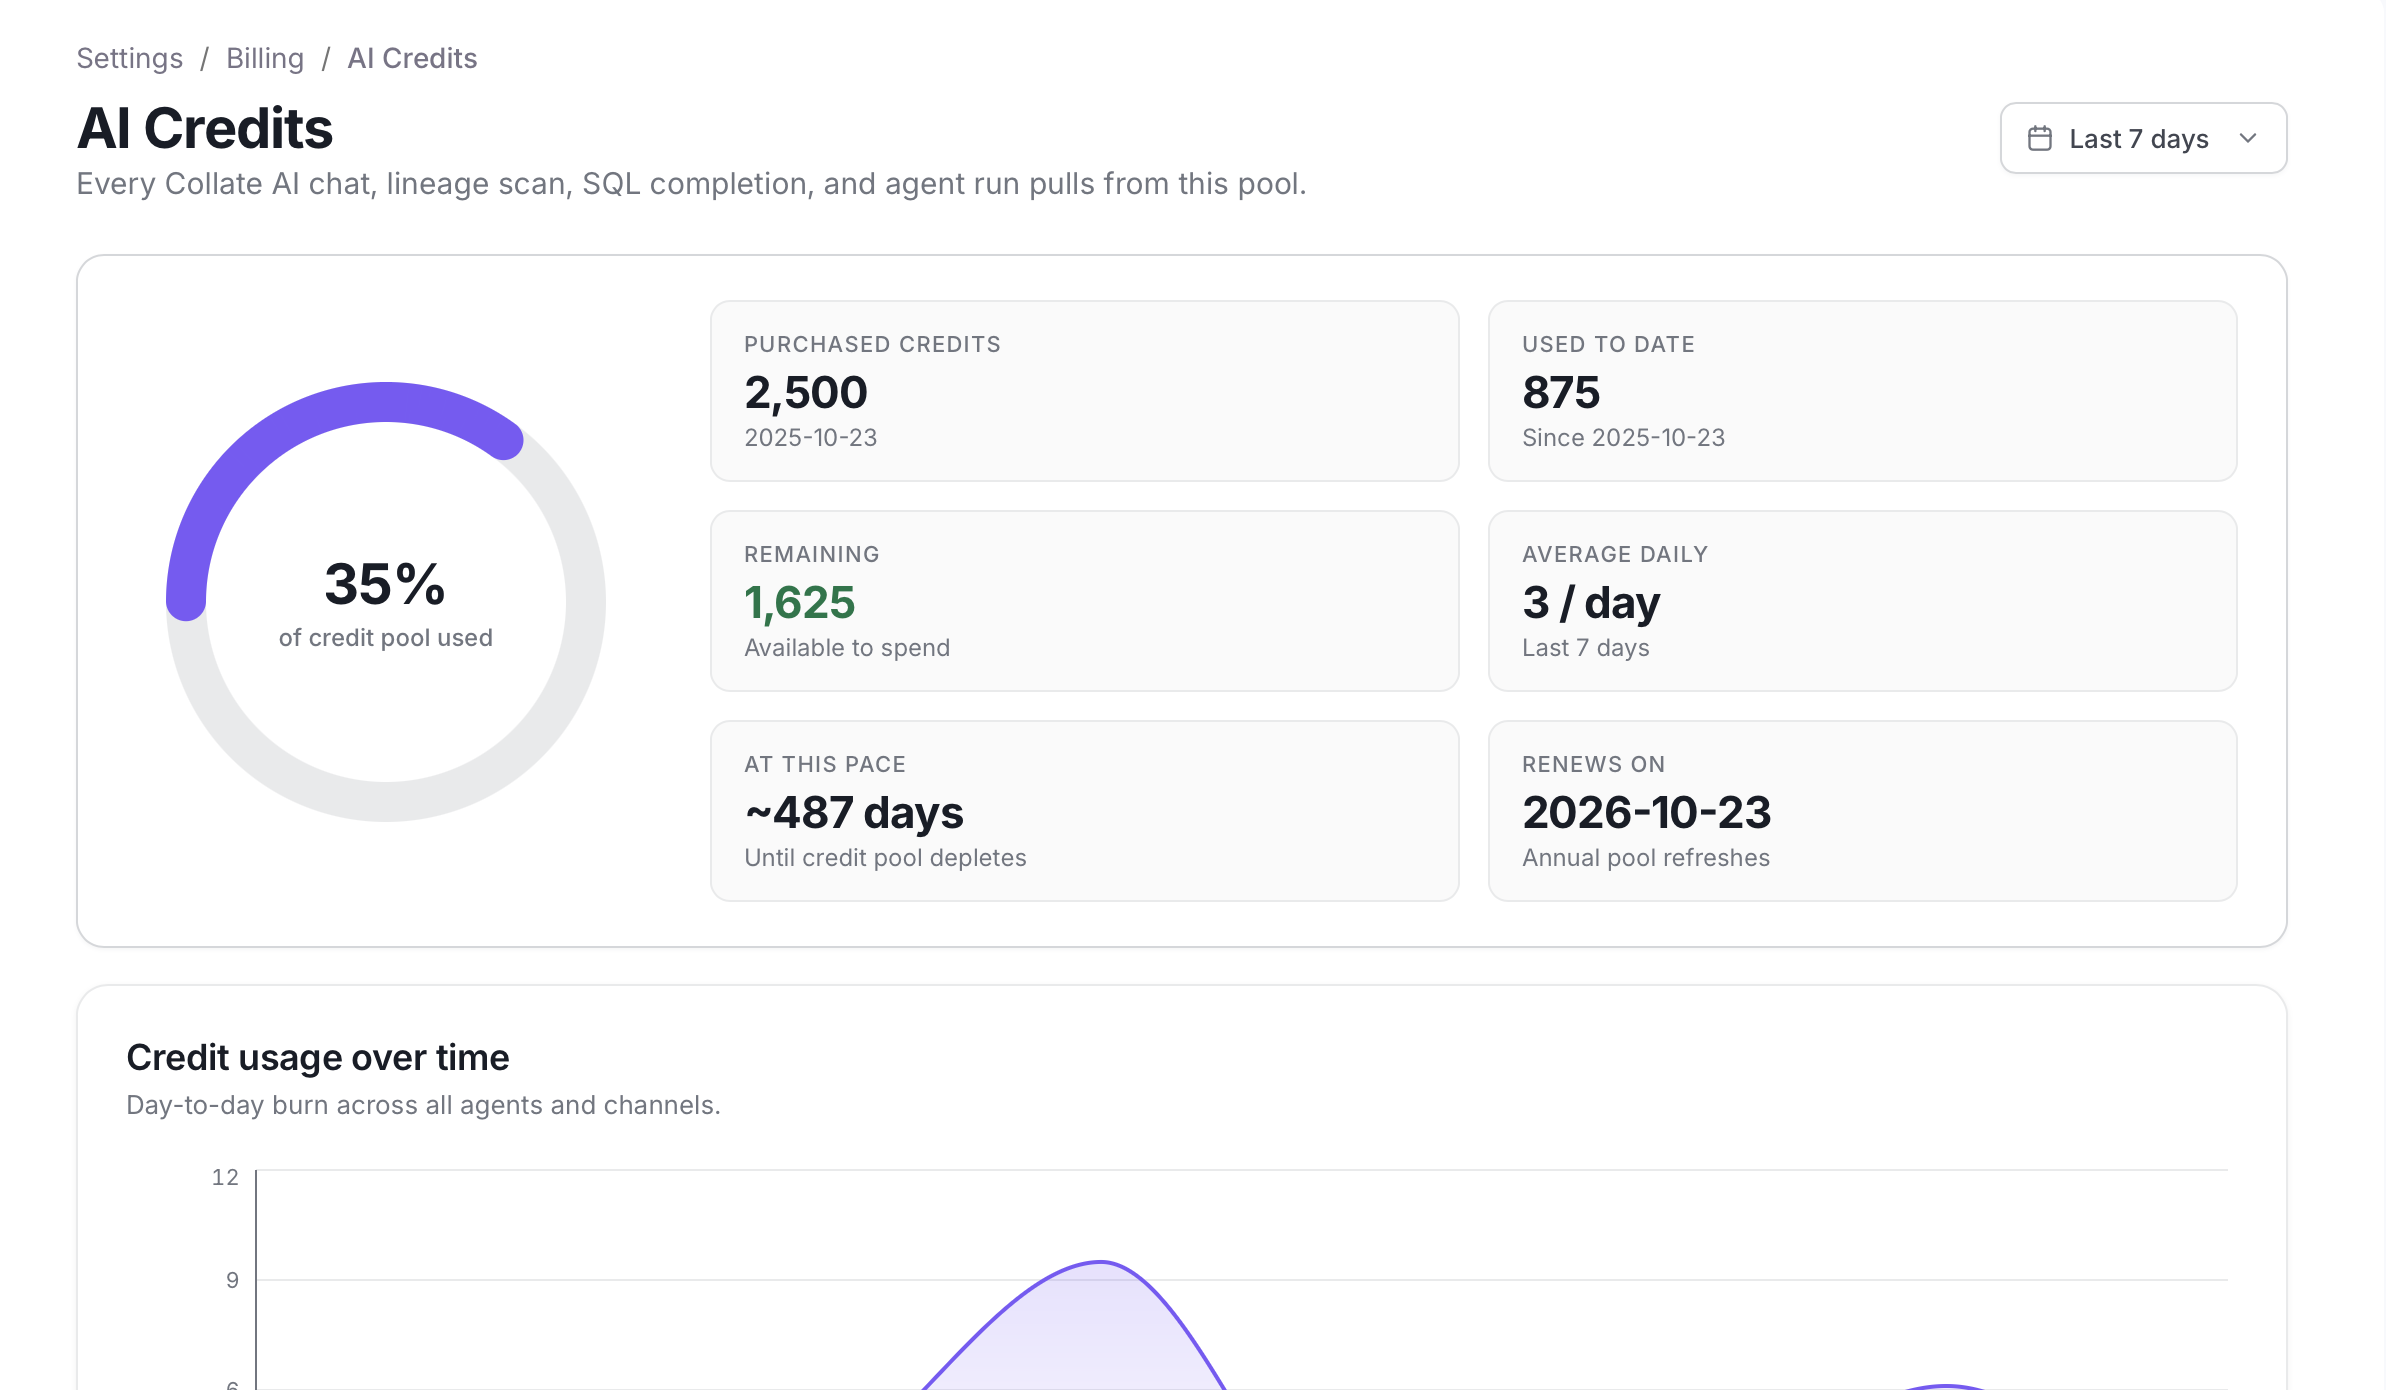The image size is (2386, 1390).
Task: Click the y-axis label 12 on chart
Action: (x=225, y=1177)
